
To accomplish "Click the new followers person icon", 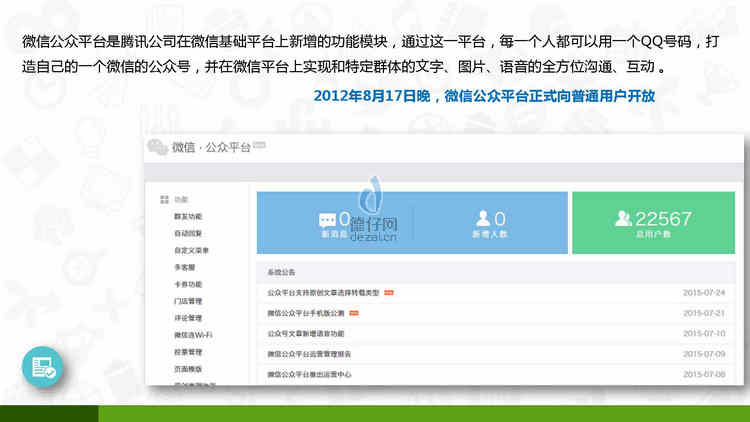I will tap(483, 218).
